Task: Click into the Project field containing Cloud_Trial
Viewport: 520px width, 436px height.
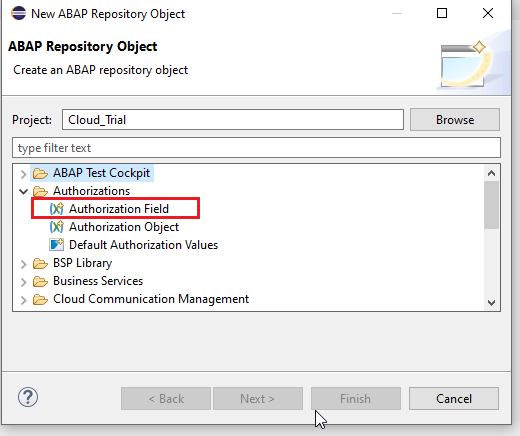Action: [x=233, y=120]
